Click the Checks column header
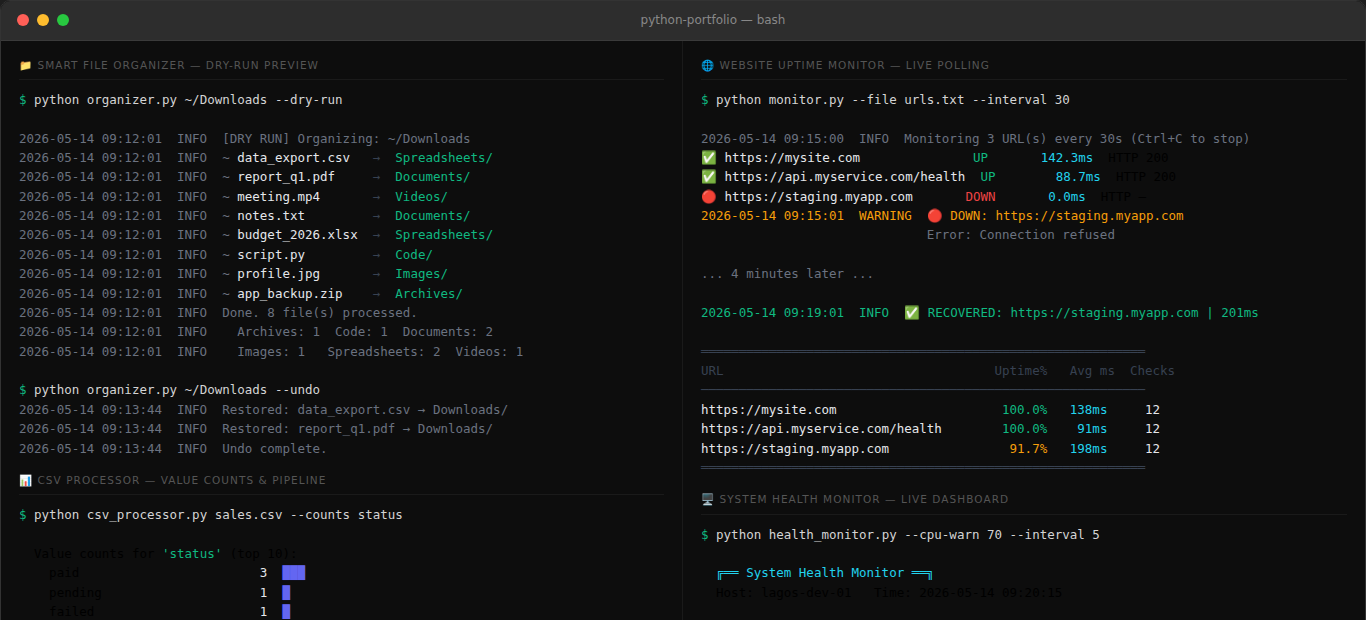 click(x=1153, y=371)
